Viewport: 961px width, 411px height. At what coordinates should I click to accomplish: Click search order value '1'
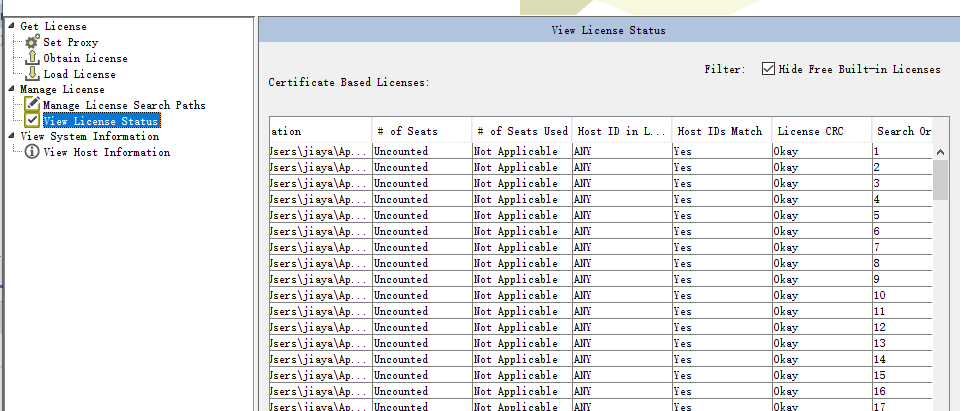click(x=876, y=151)
